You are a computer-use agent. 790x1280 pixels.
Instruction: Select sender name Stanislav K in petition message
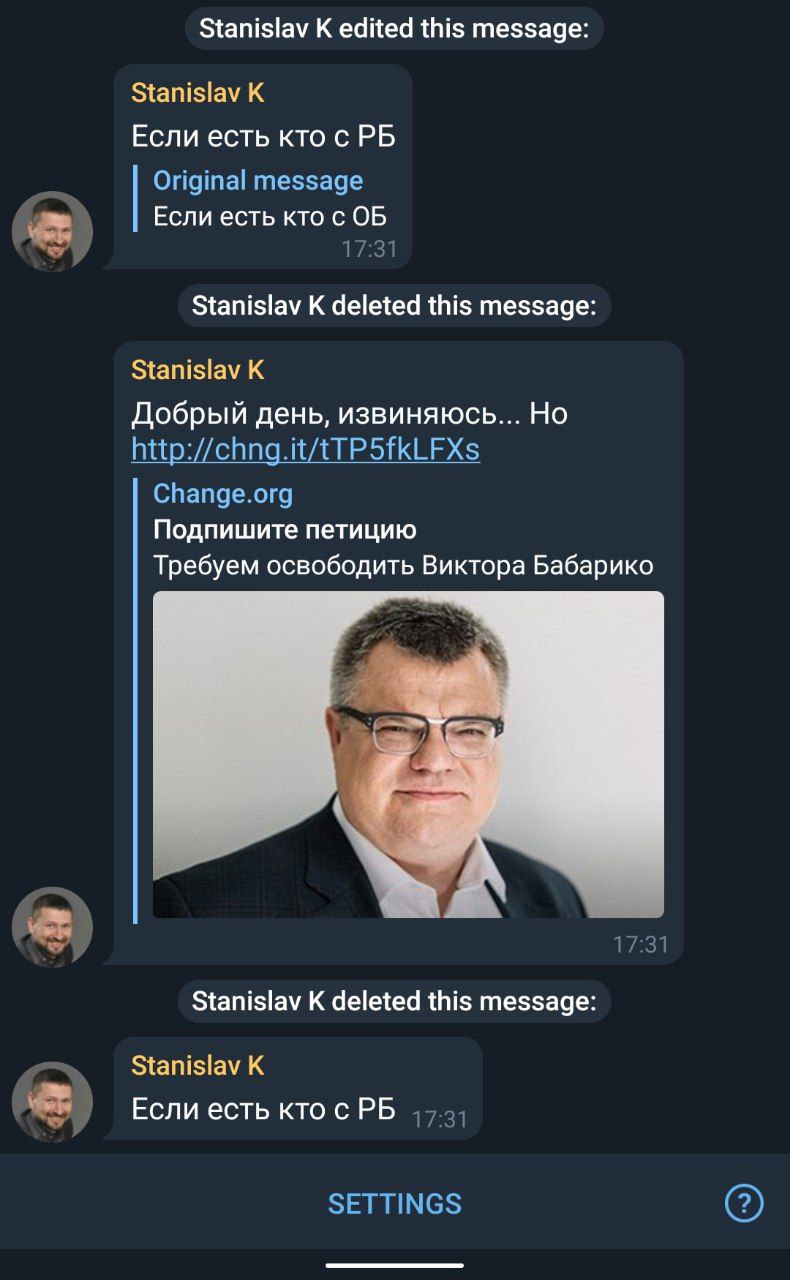tap(198, 370)
